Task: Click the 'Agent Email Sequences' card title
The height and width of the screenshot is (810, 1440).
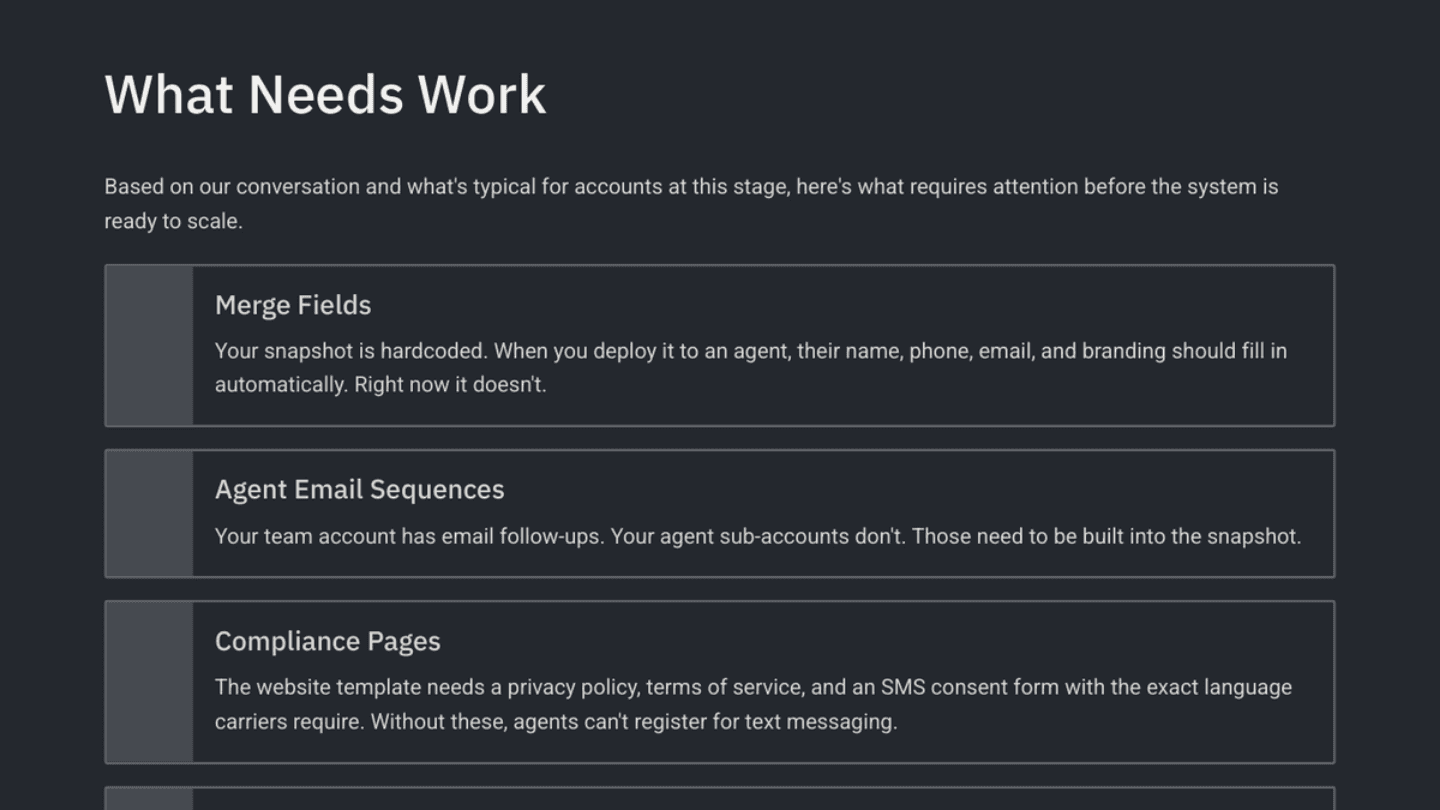Action: tap(359, 489)
